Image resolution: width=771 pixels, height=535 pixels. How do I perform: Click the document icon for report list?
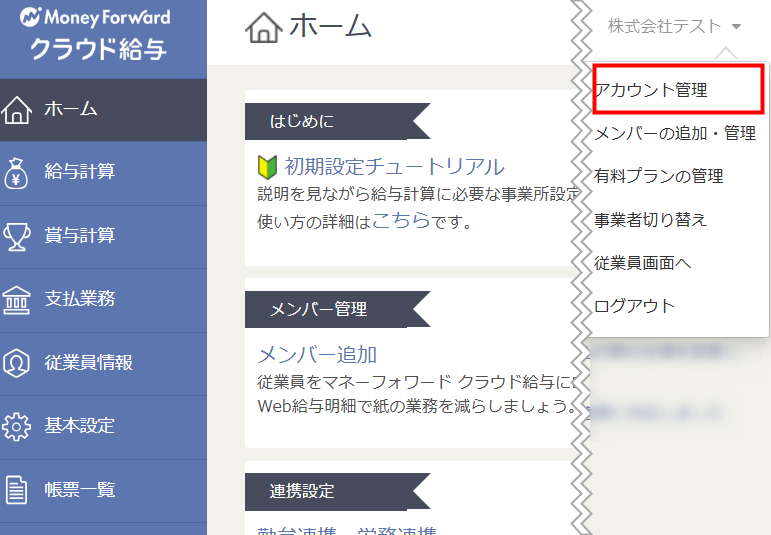19,490
